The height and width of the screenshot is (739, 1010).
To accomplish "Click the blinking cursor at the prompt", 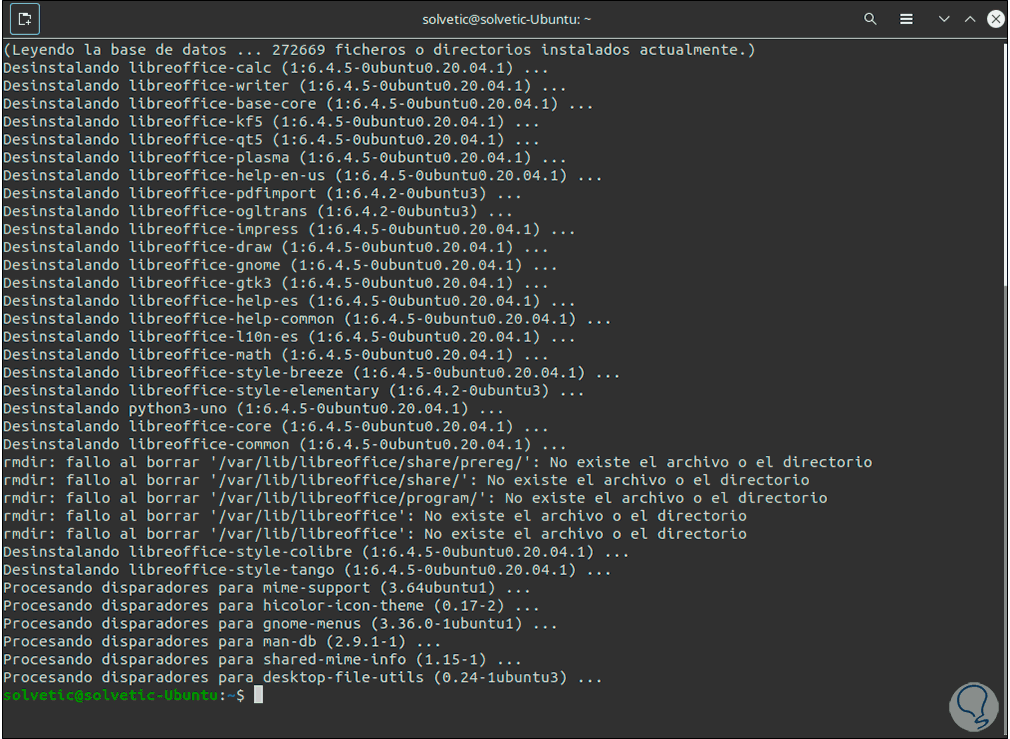I will [258, 695].
